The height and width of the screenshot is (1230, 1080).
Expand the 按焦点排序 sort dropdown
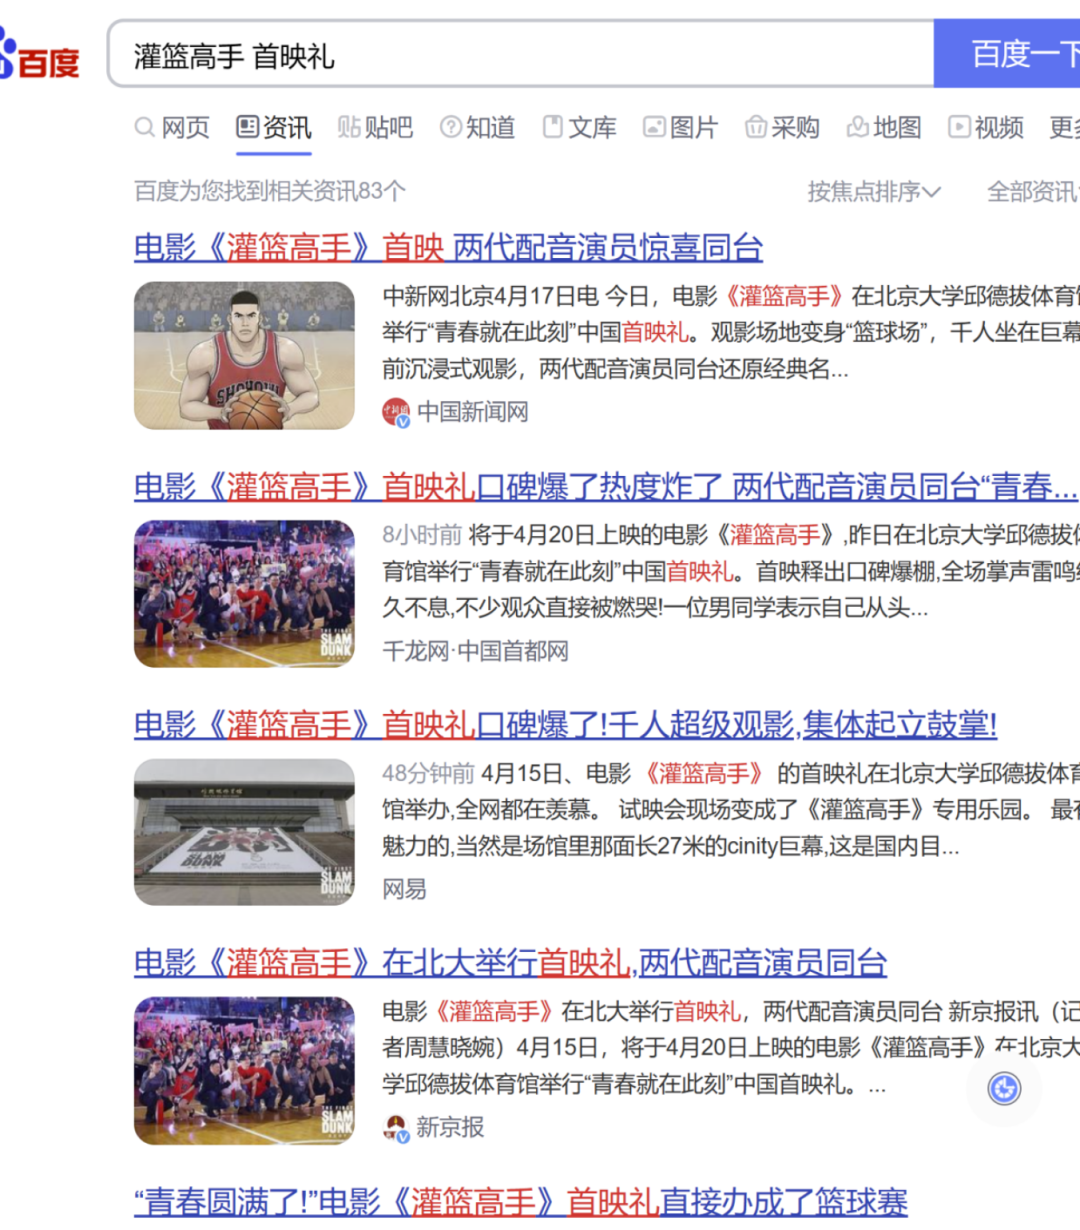click(x=873, y=192)
